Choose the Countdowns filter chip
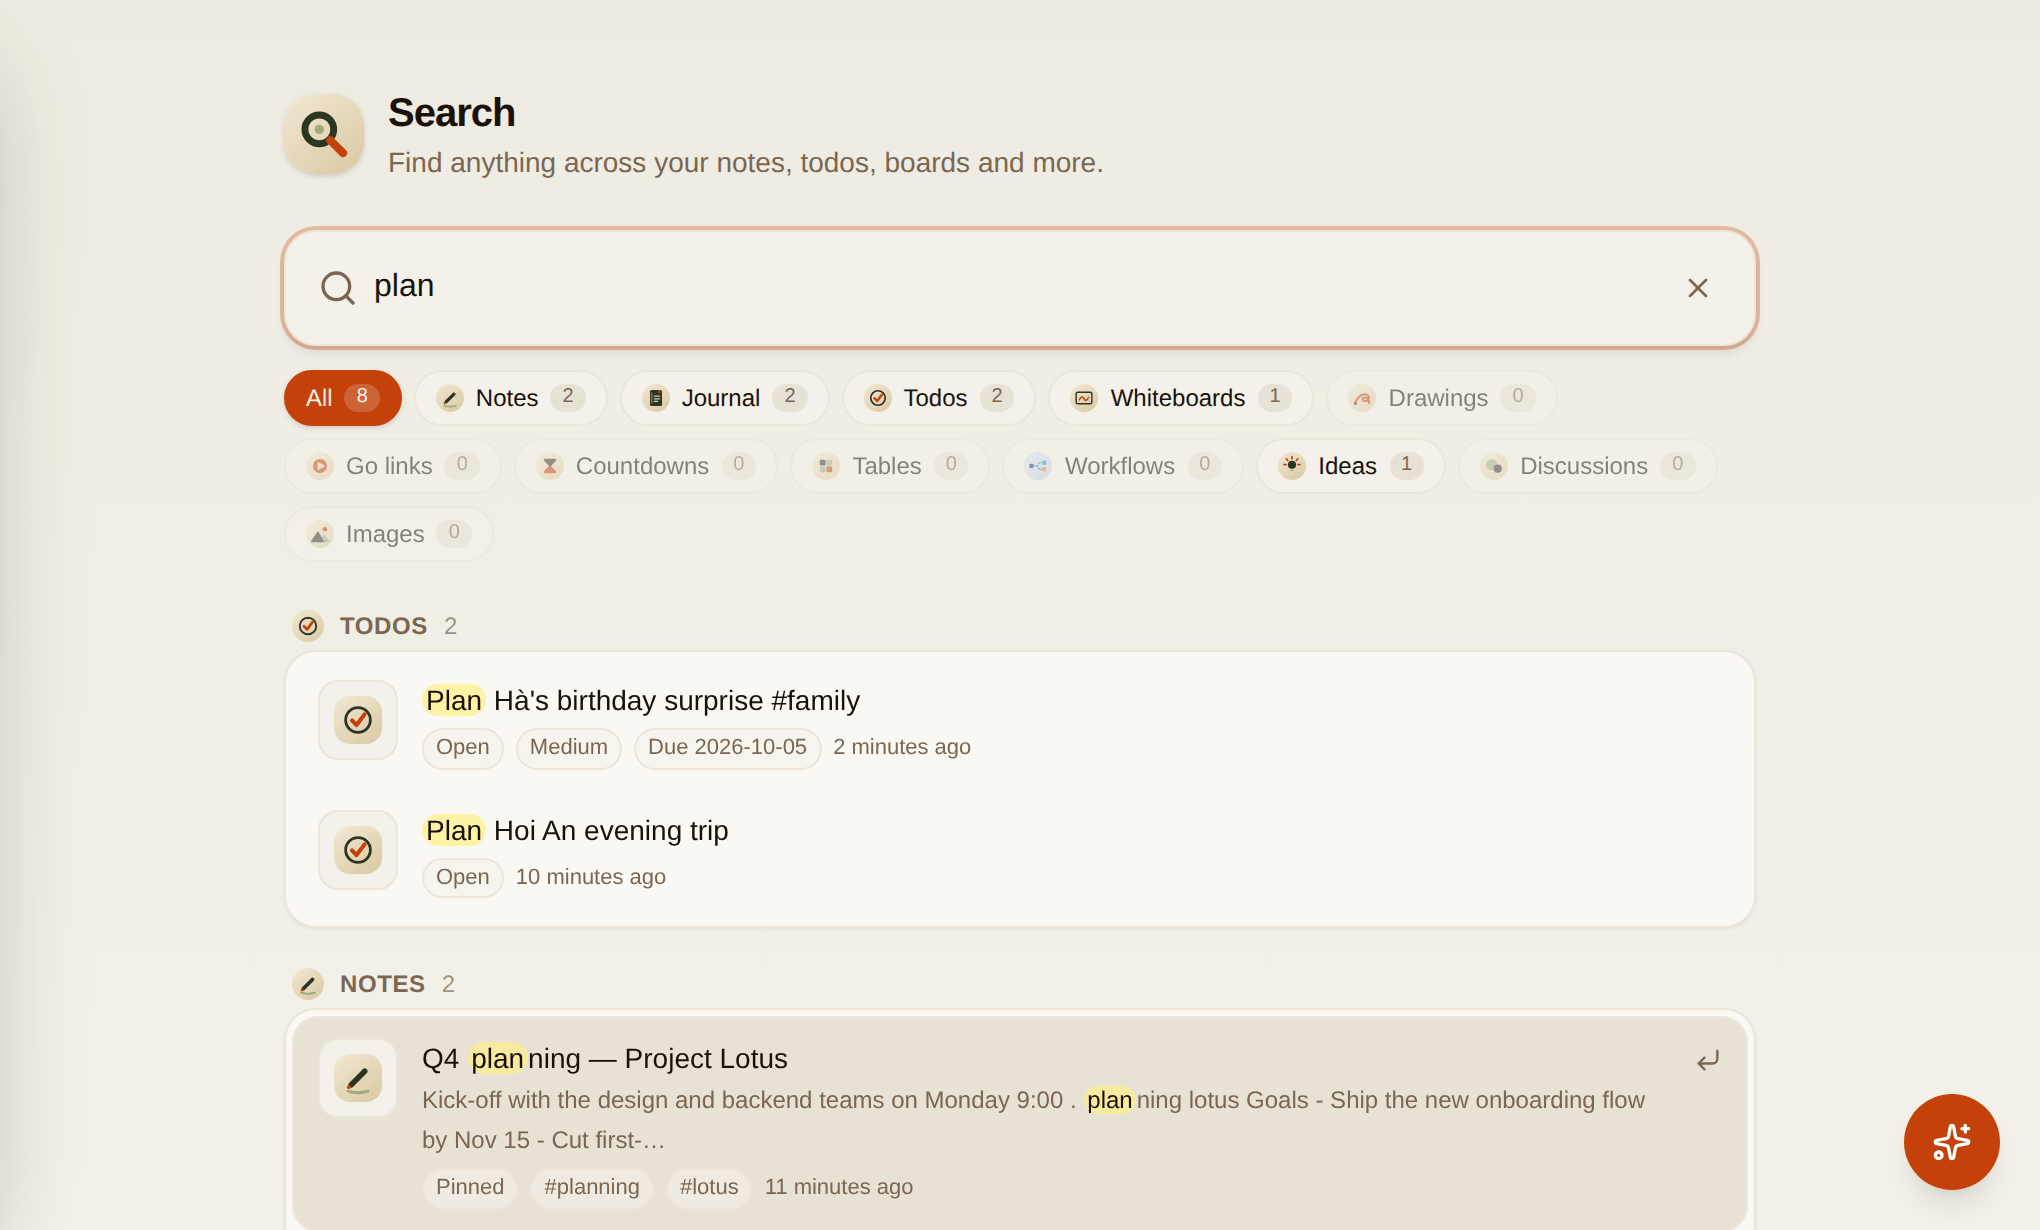The height and width of the screenshot is (1230, 2040). coord(646,466)
